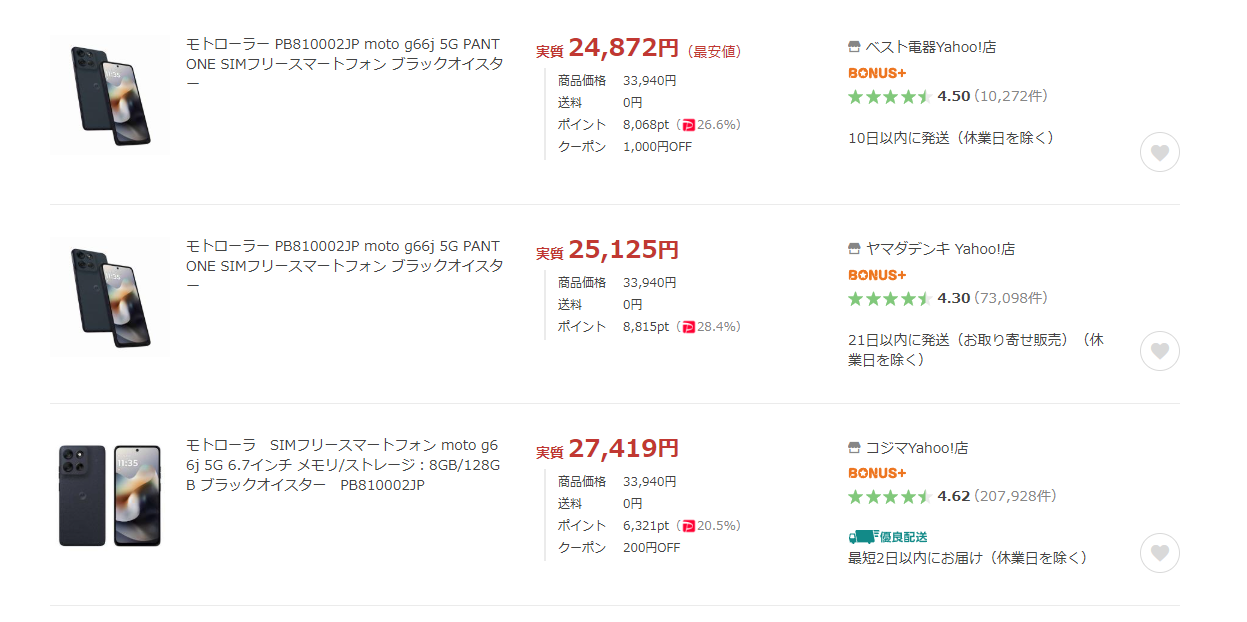Open the コジマ listing product image

pos(110,496)
